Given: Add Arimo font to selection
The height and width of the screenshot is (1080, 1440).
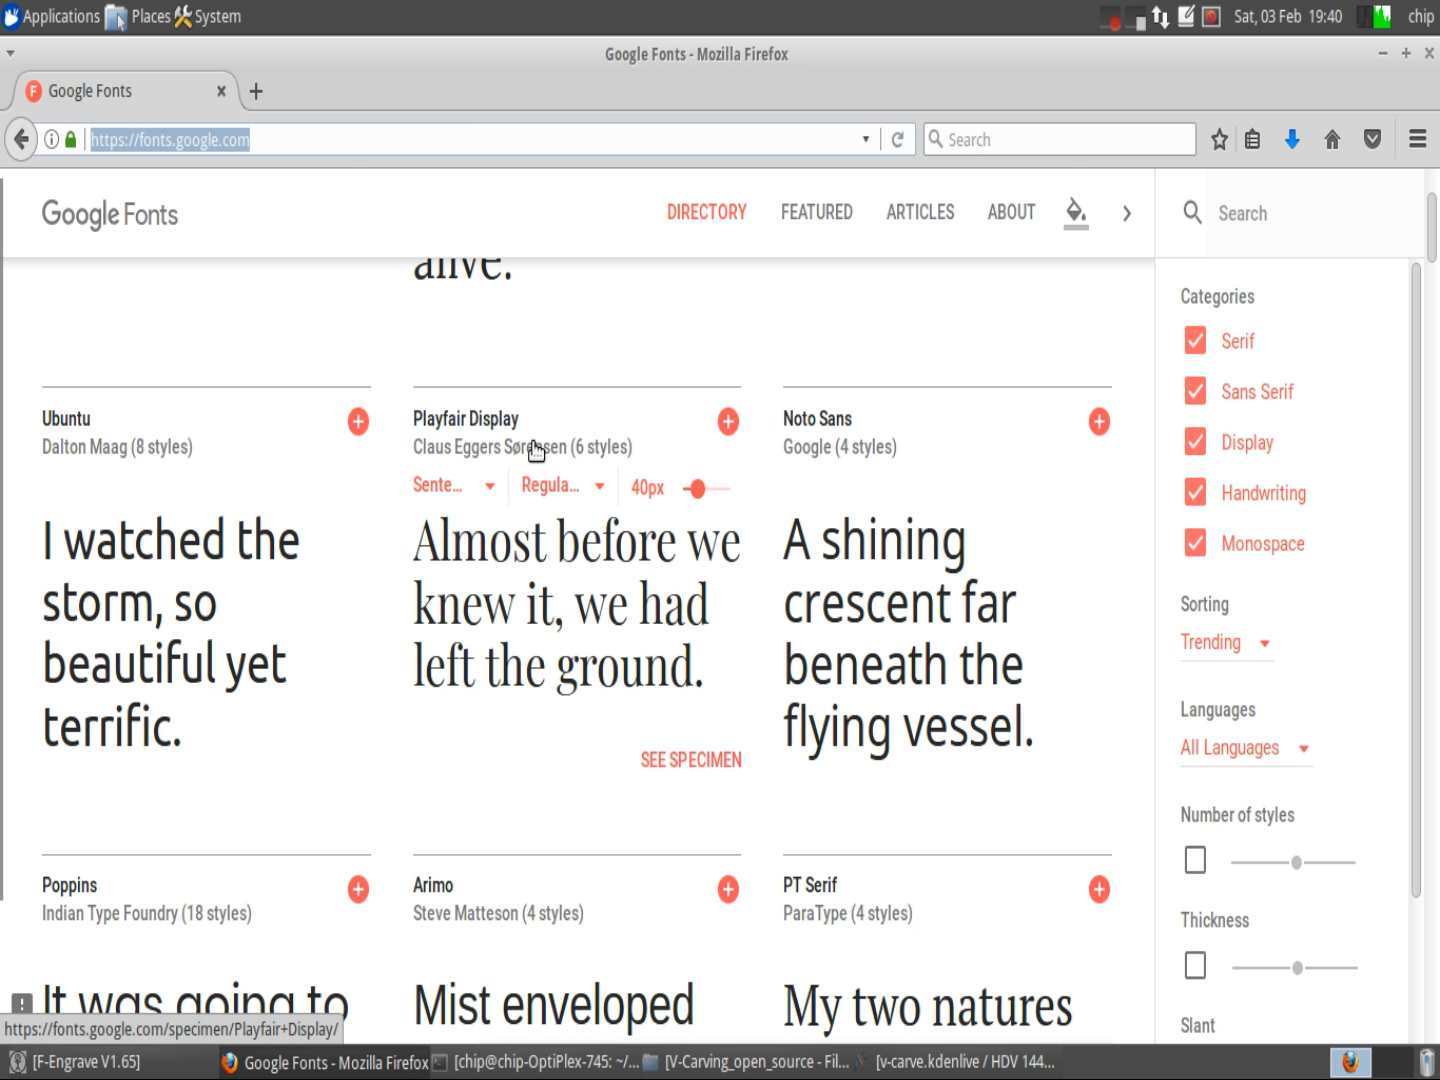Looking at the screenshot, I should 728,889.
